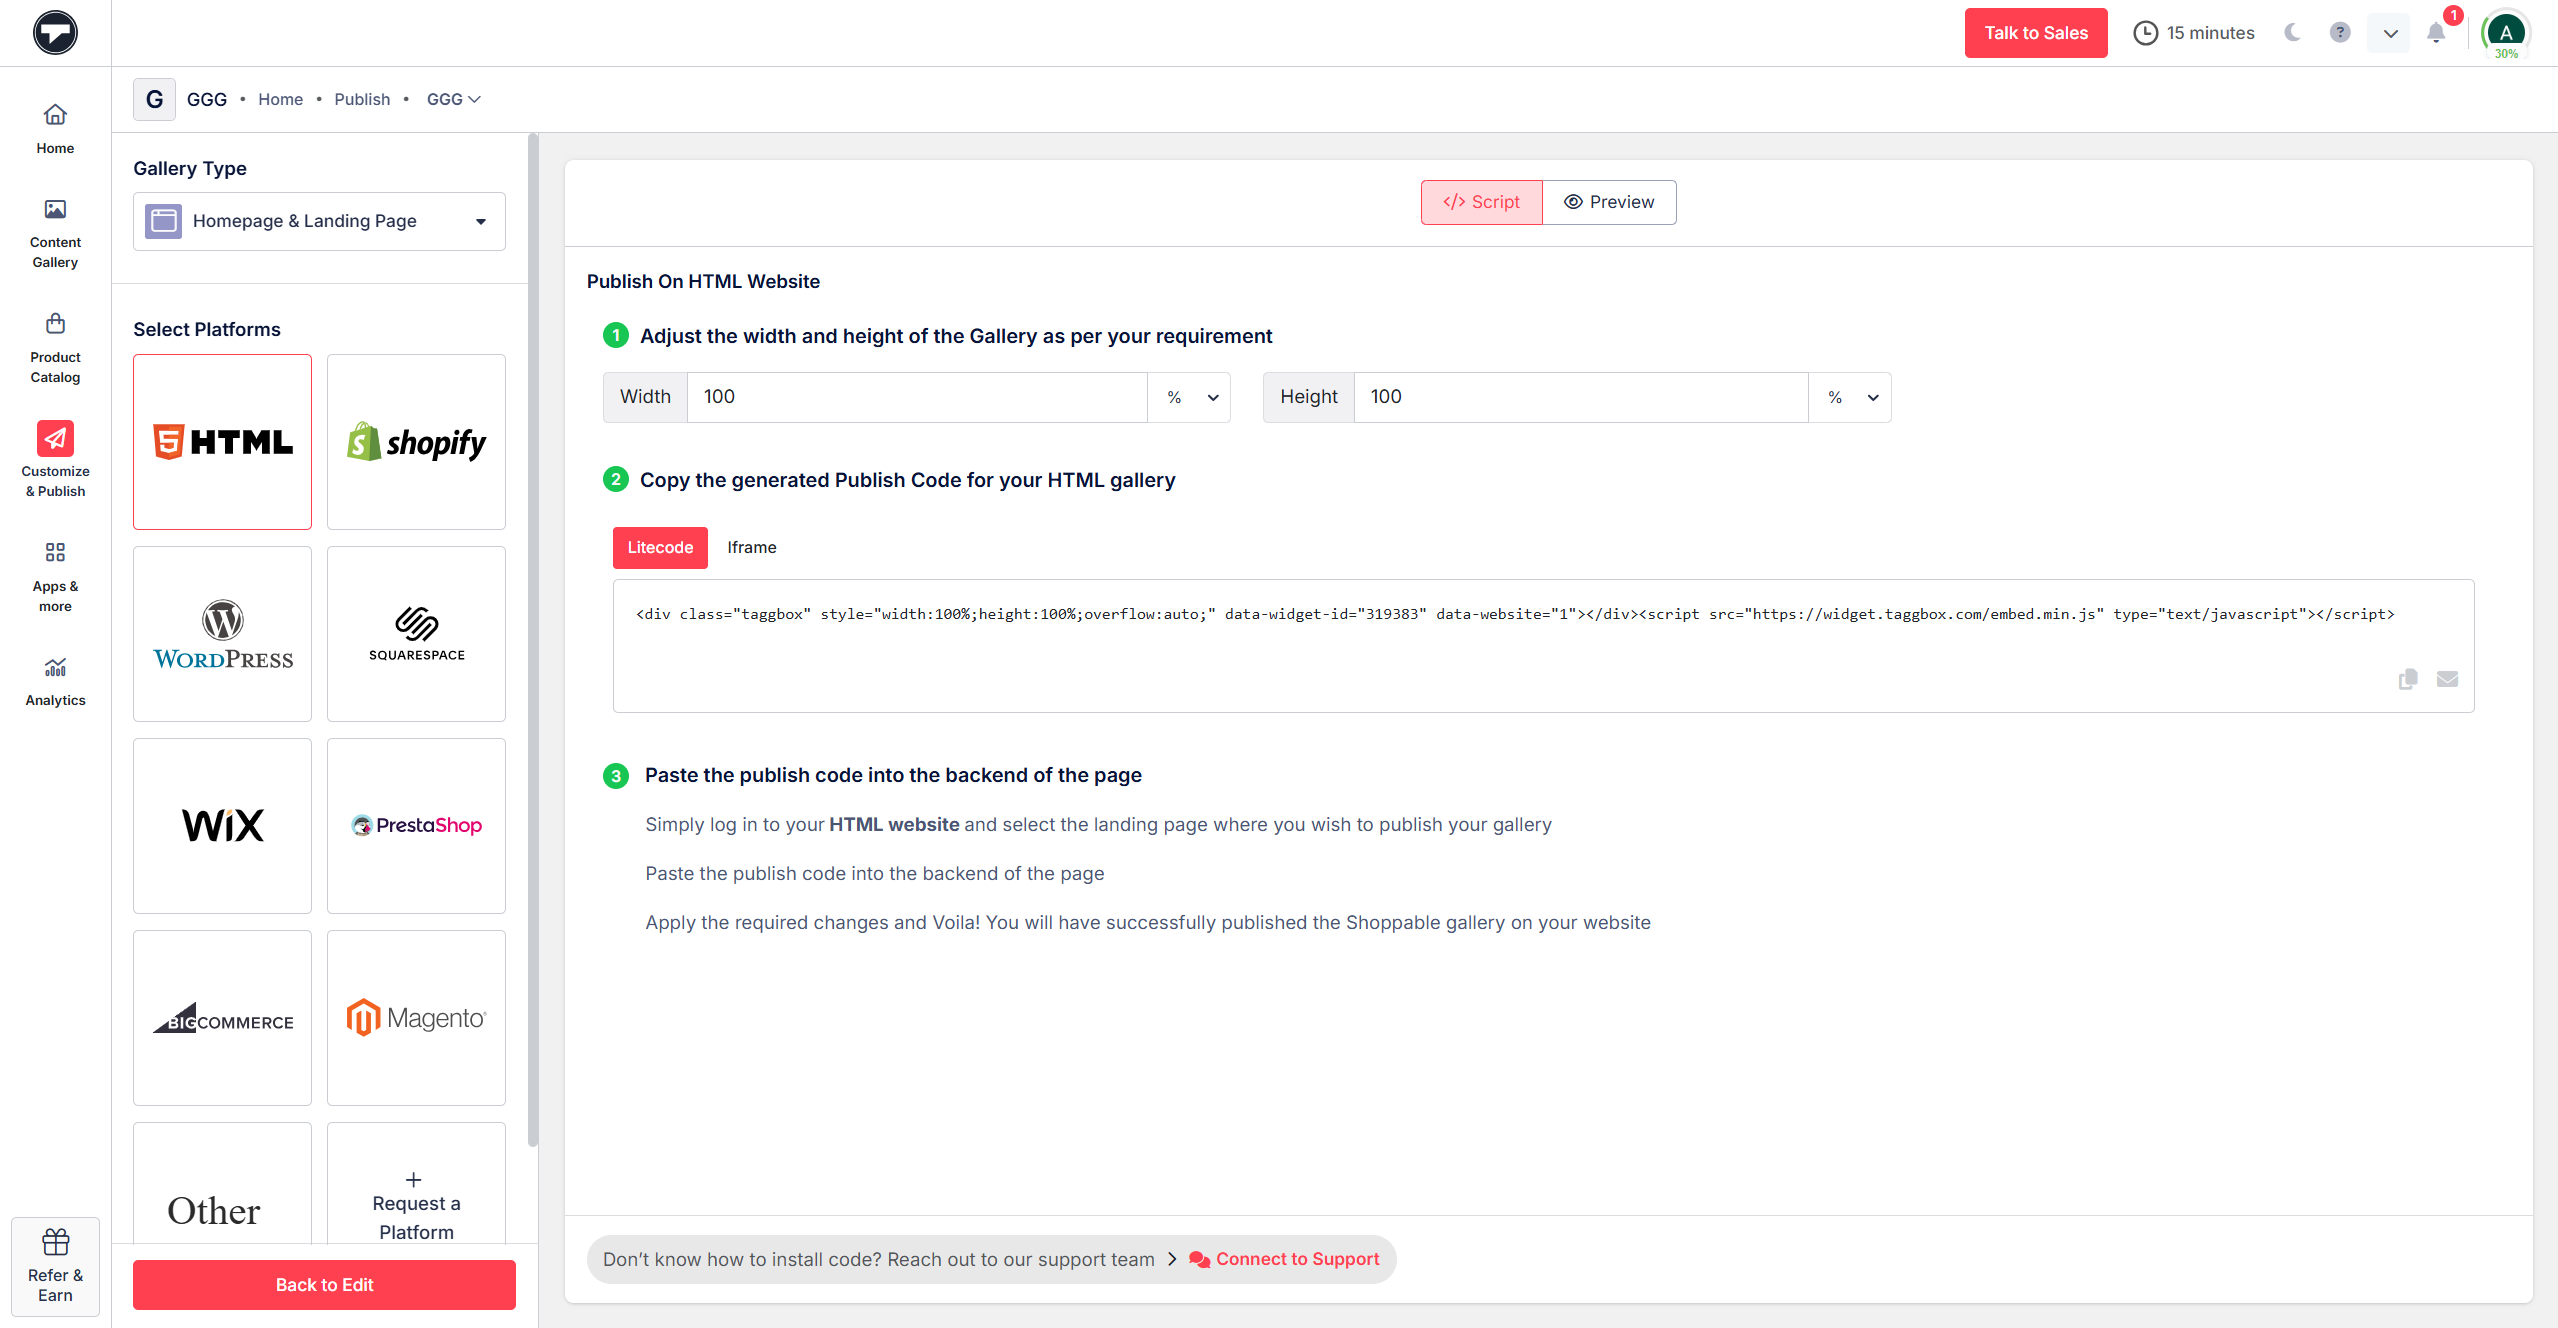The width and height of the screenshot is (2558, 1328).
Task: Open the Publish breadcrumb item
Action: coord(361,99)
